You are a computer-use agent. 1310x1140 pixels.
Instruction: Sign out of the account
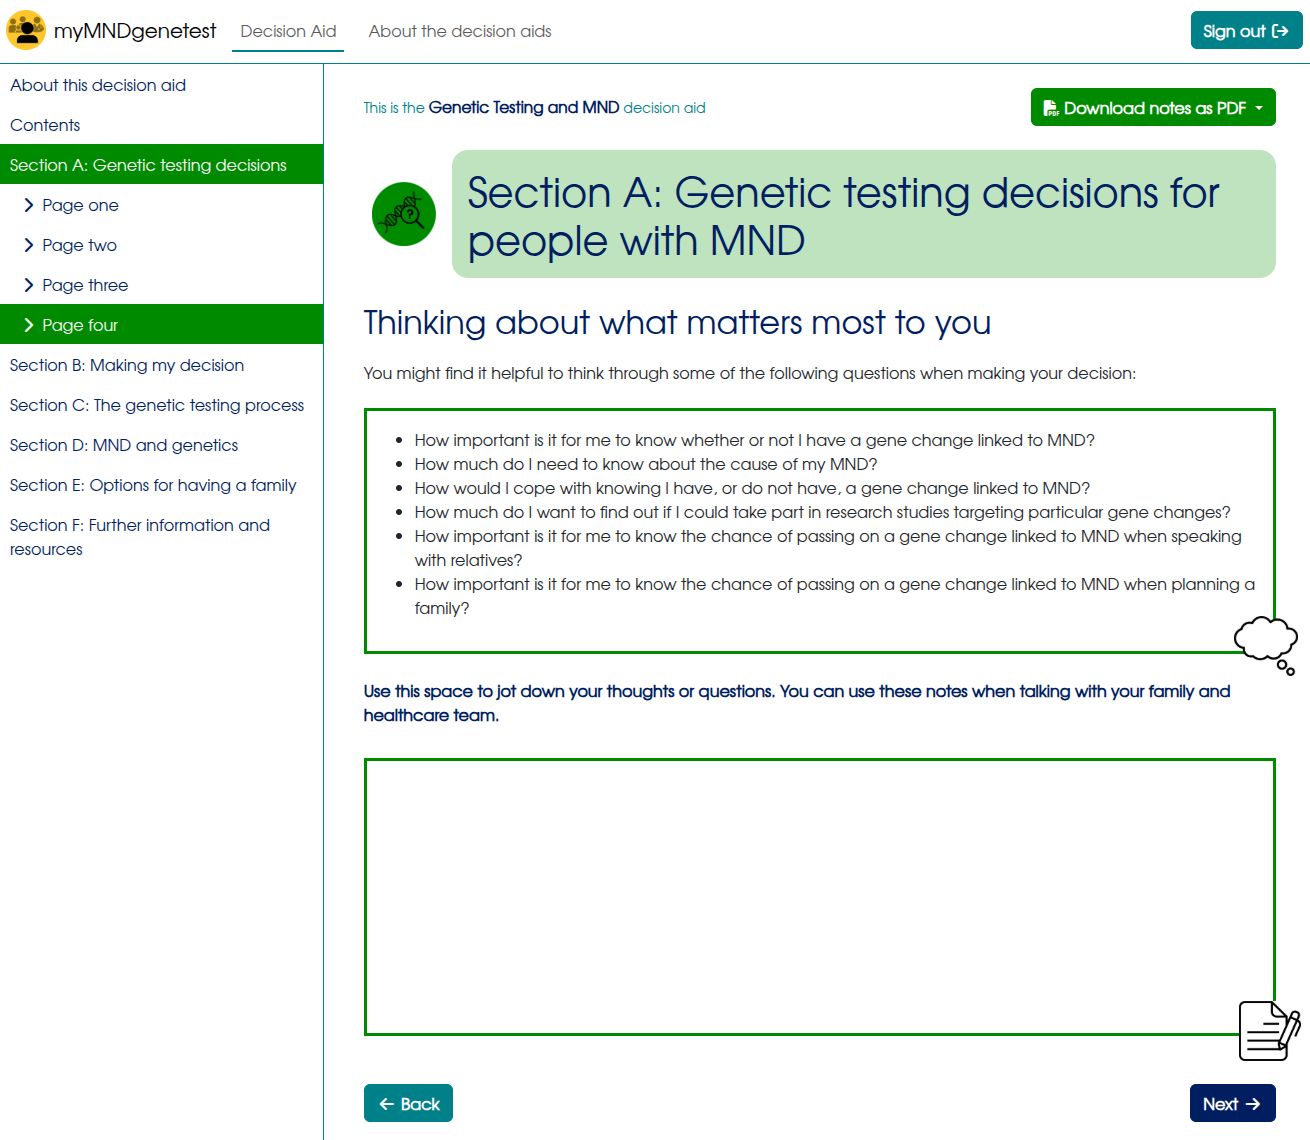tap(1246, 31)
